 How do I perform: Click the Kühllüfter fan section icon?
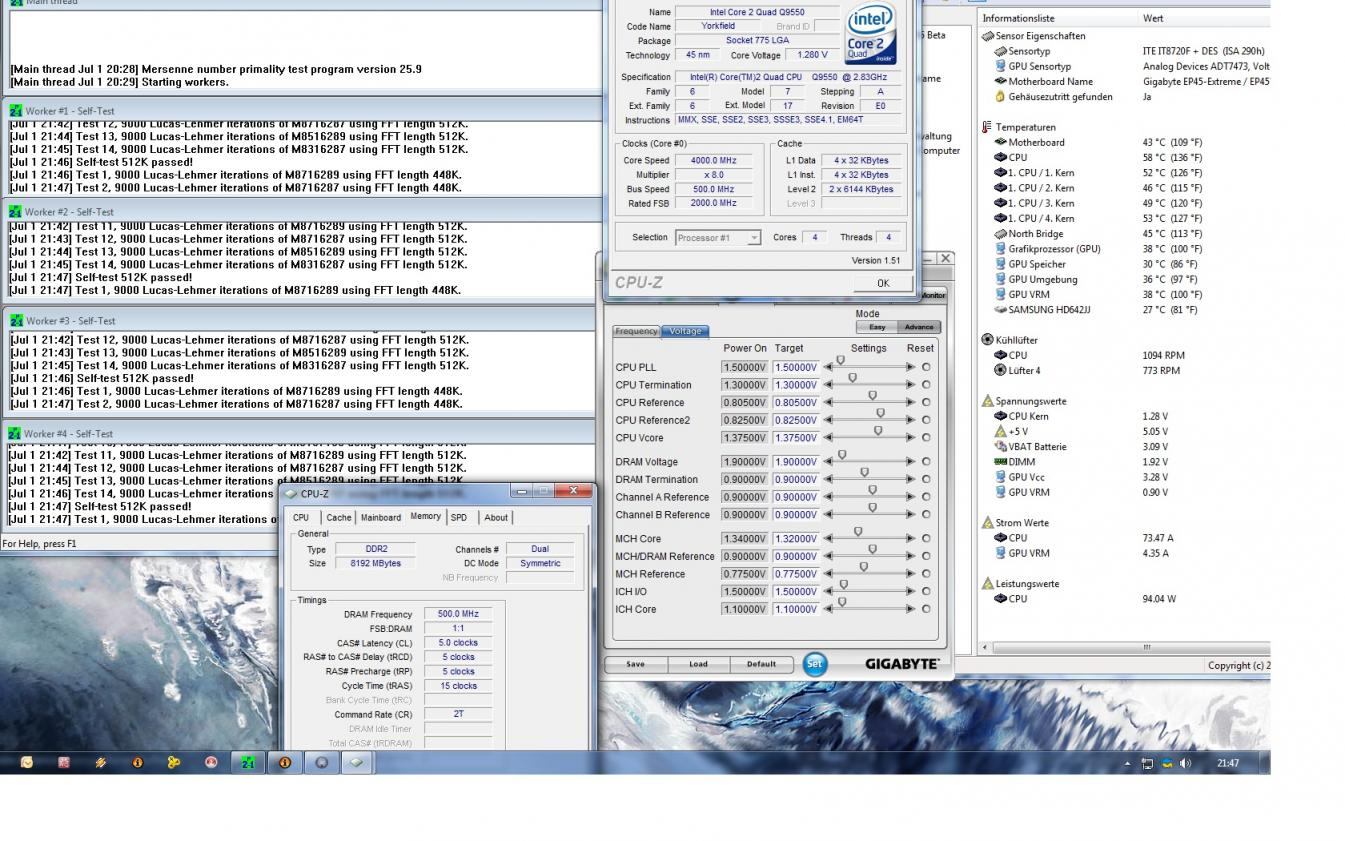tap(987, 340)
